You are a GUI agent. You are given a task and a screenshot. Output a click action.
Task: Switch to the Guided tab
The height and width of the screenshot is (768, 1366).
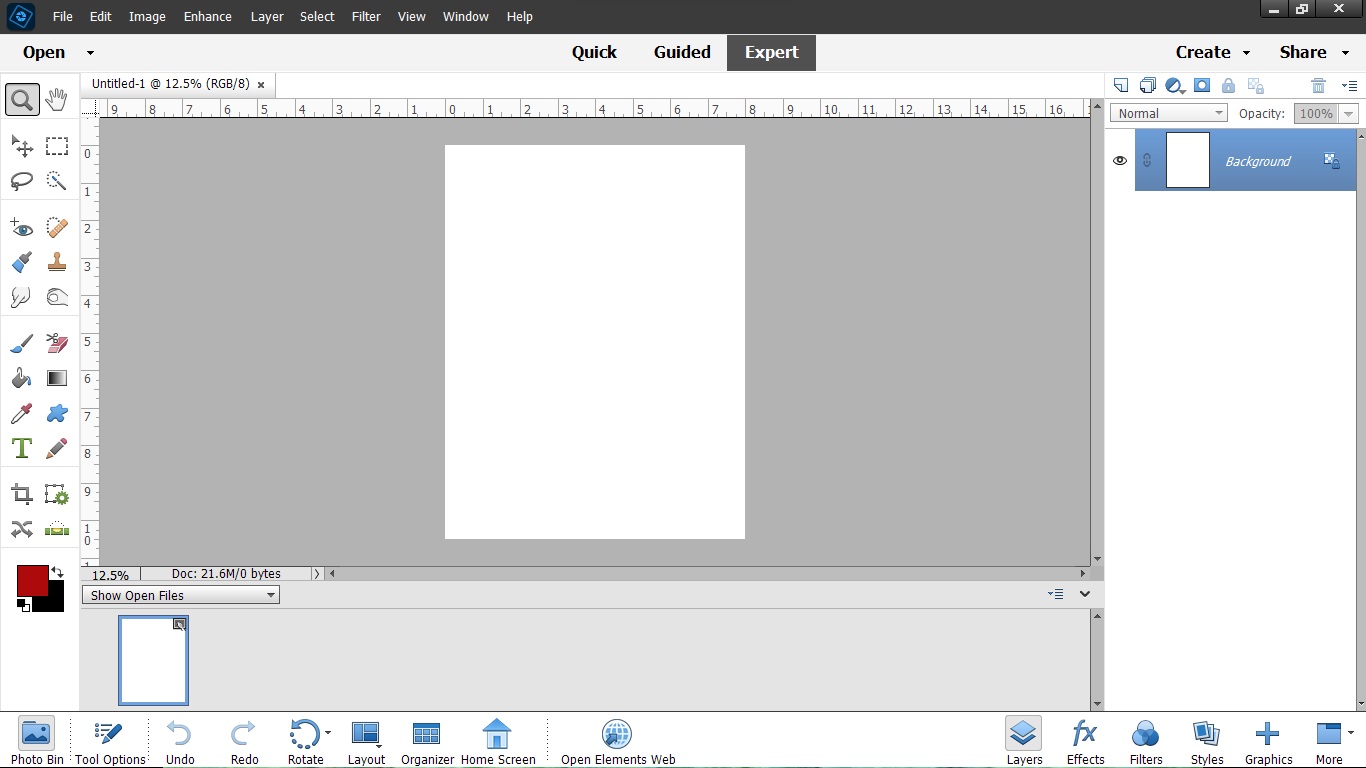point(682,53)
